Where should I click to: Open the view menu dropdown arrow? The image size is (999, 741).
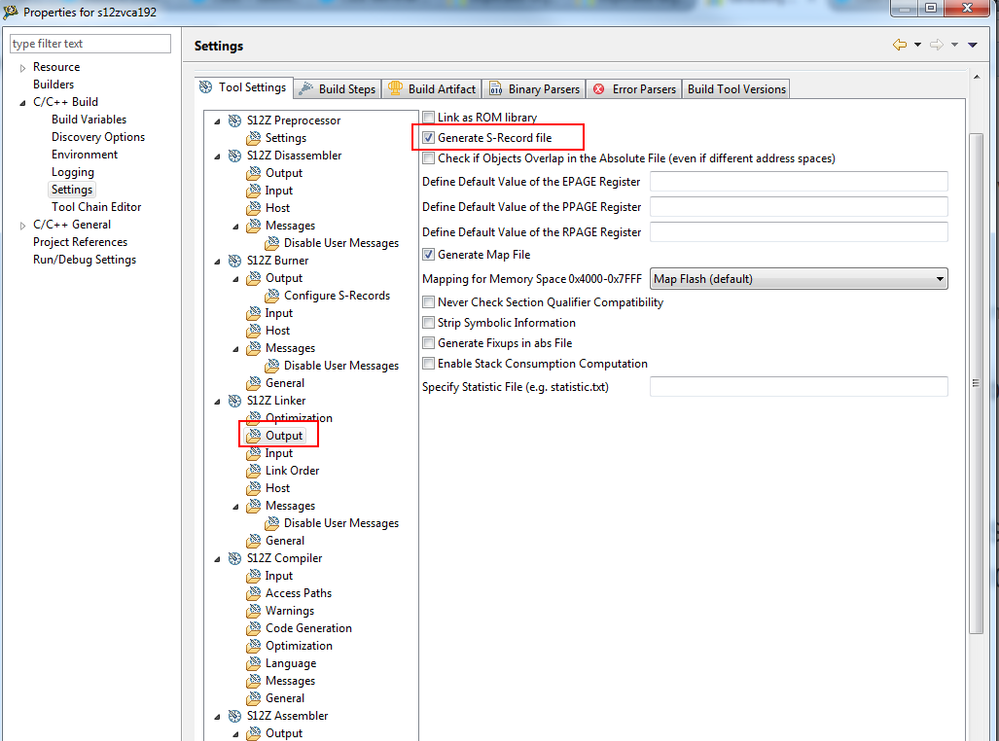pos(973,45)
